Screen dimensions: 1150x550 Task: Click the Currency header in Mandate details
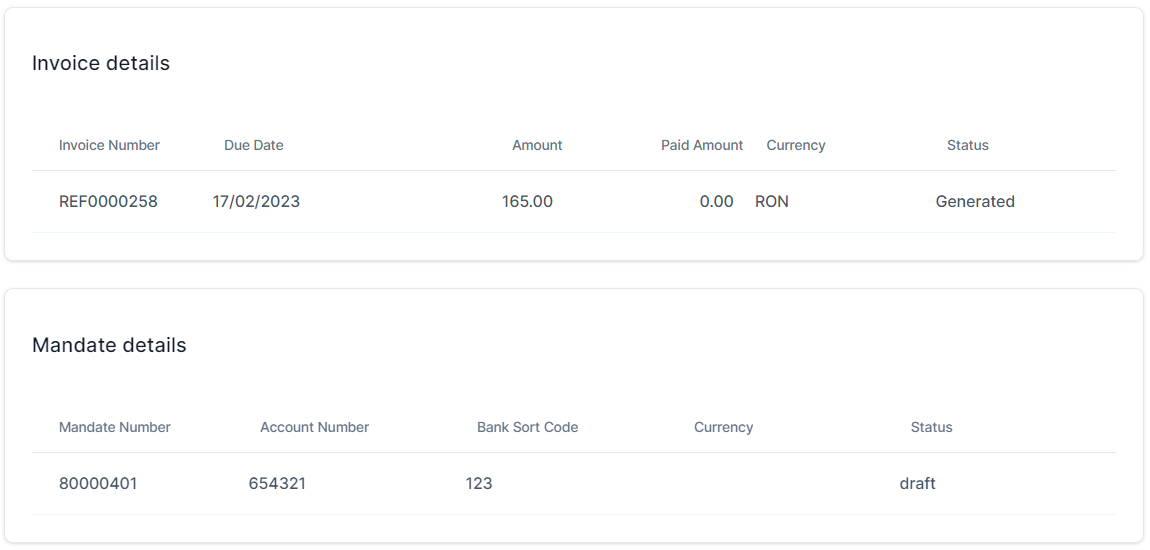point(723,427)
